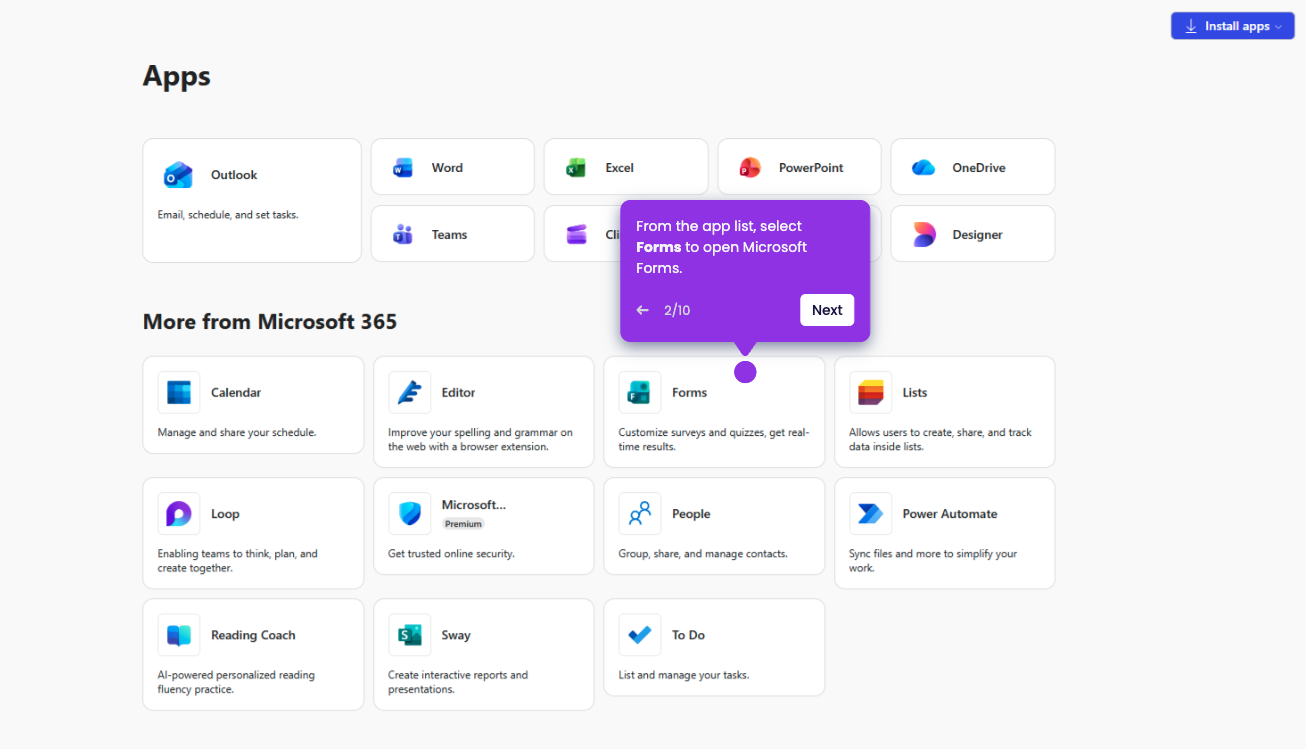Click 'Sync files and more' description
This screenshot has height=749, width=1306.
pyautogui.click(x=933, y=561)
